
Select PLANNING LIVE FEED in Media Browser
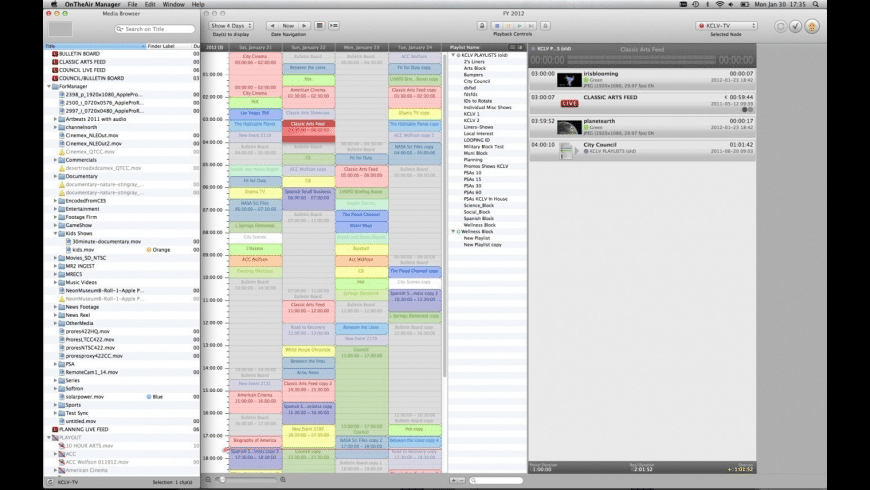click(x=83, y=429)
